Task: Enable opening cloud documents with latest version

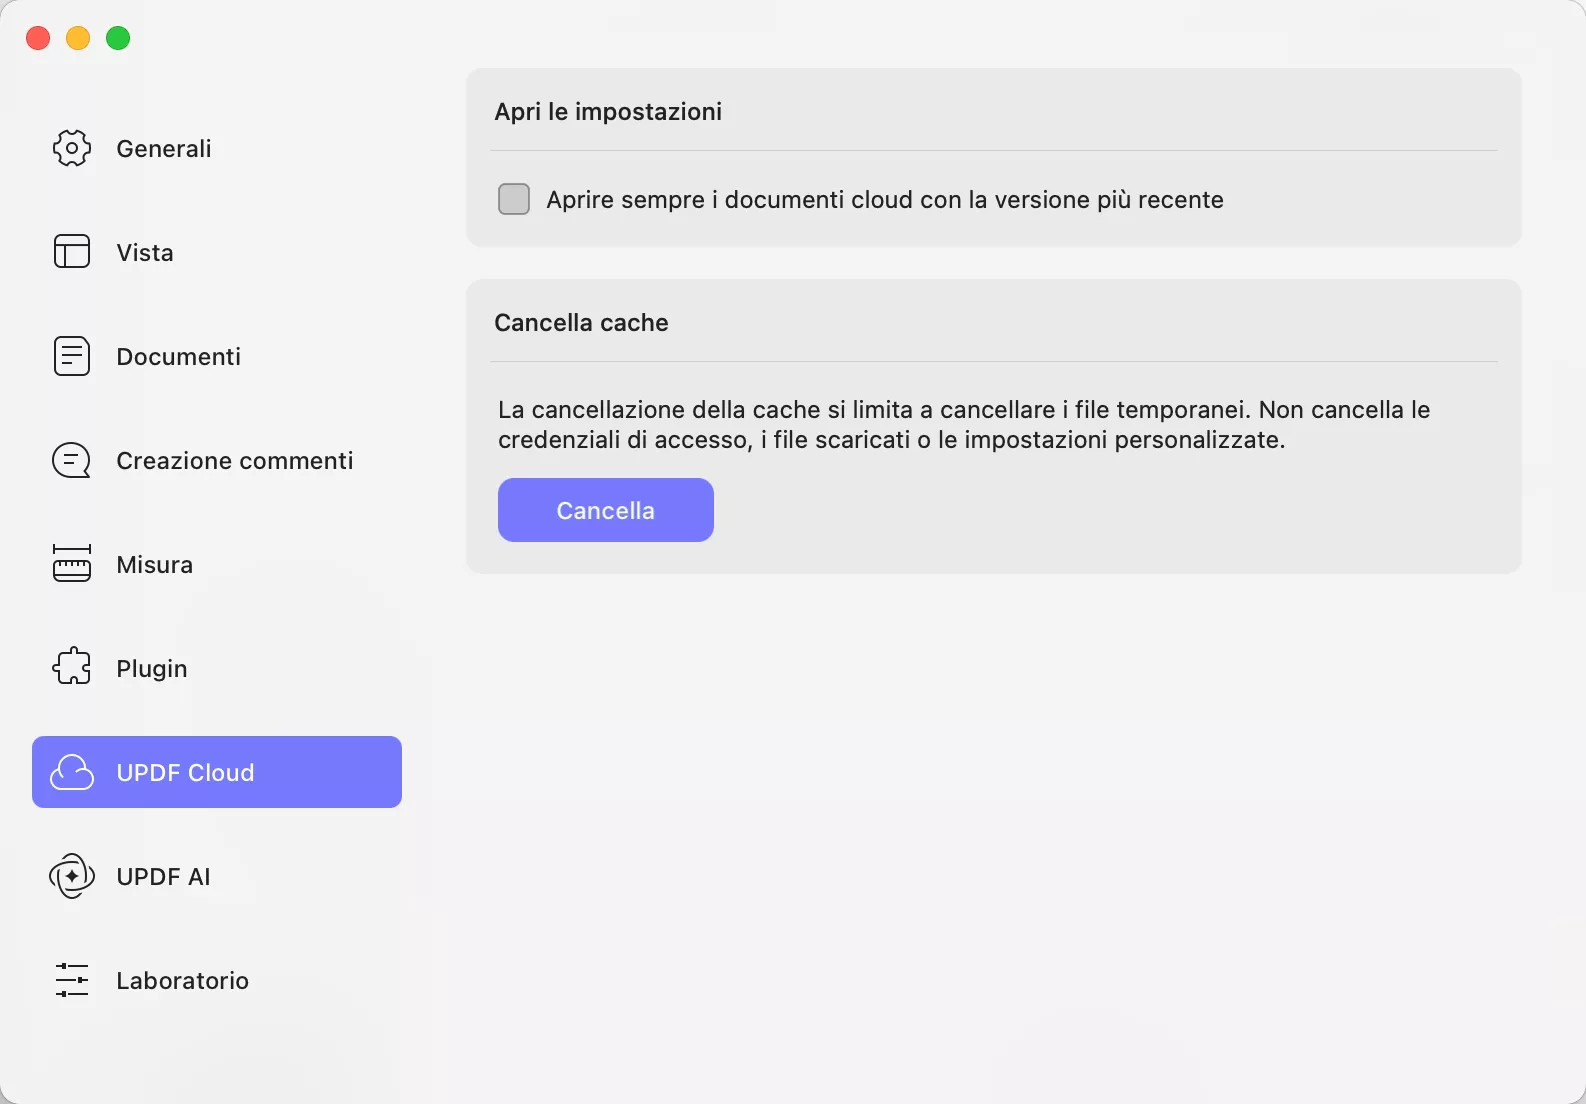Action: point(513,199)
